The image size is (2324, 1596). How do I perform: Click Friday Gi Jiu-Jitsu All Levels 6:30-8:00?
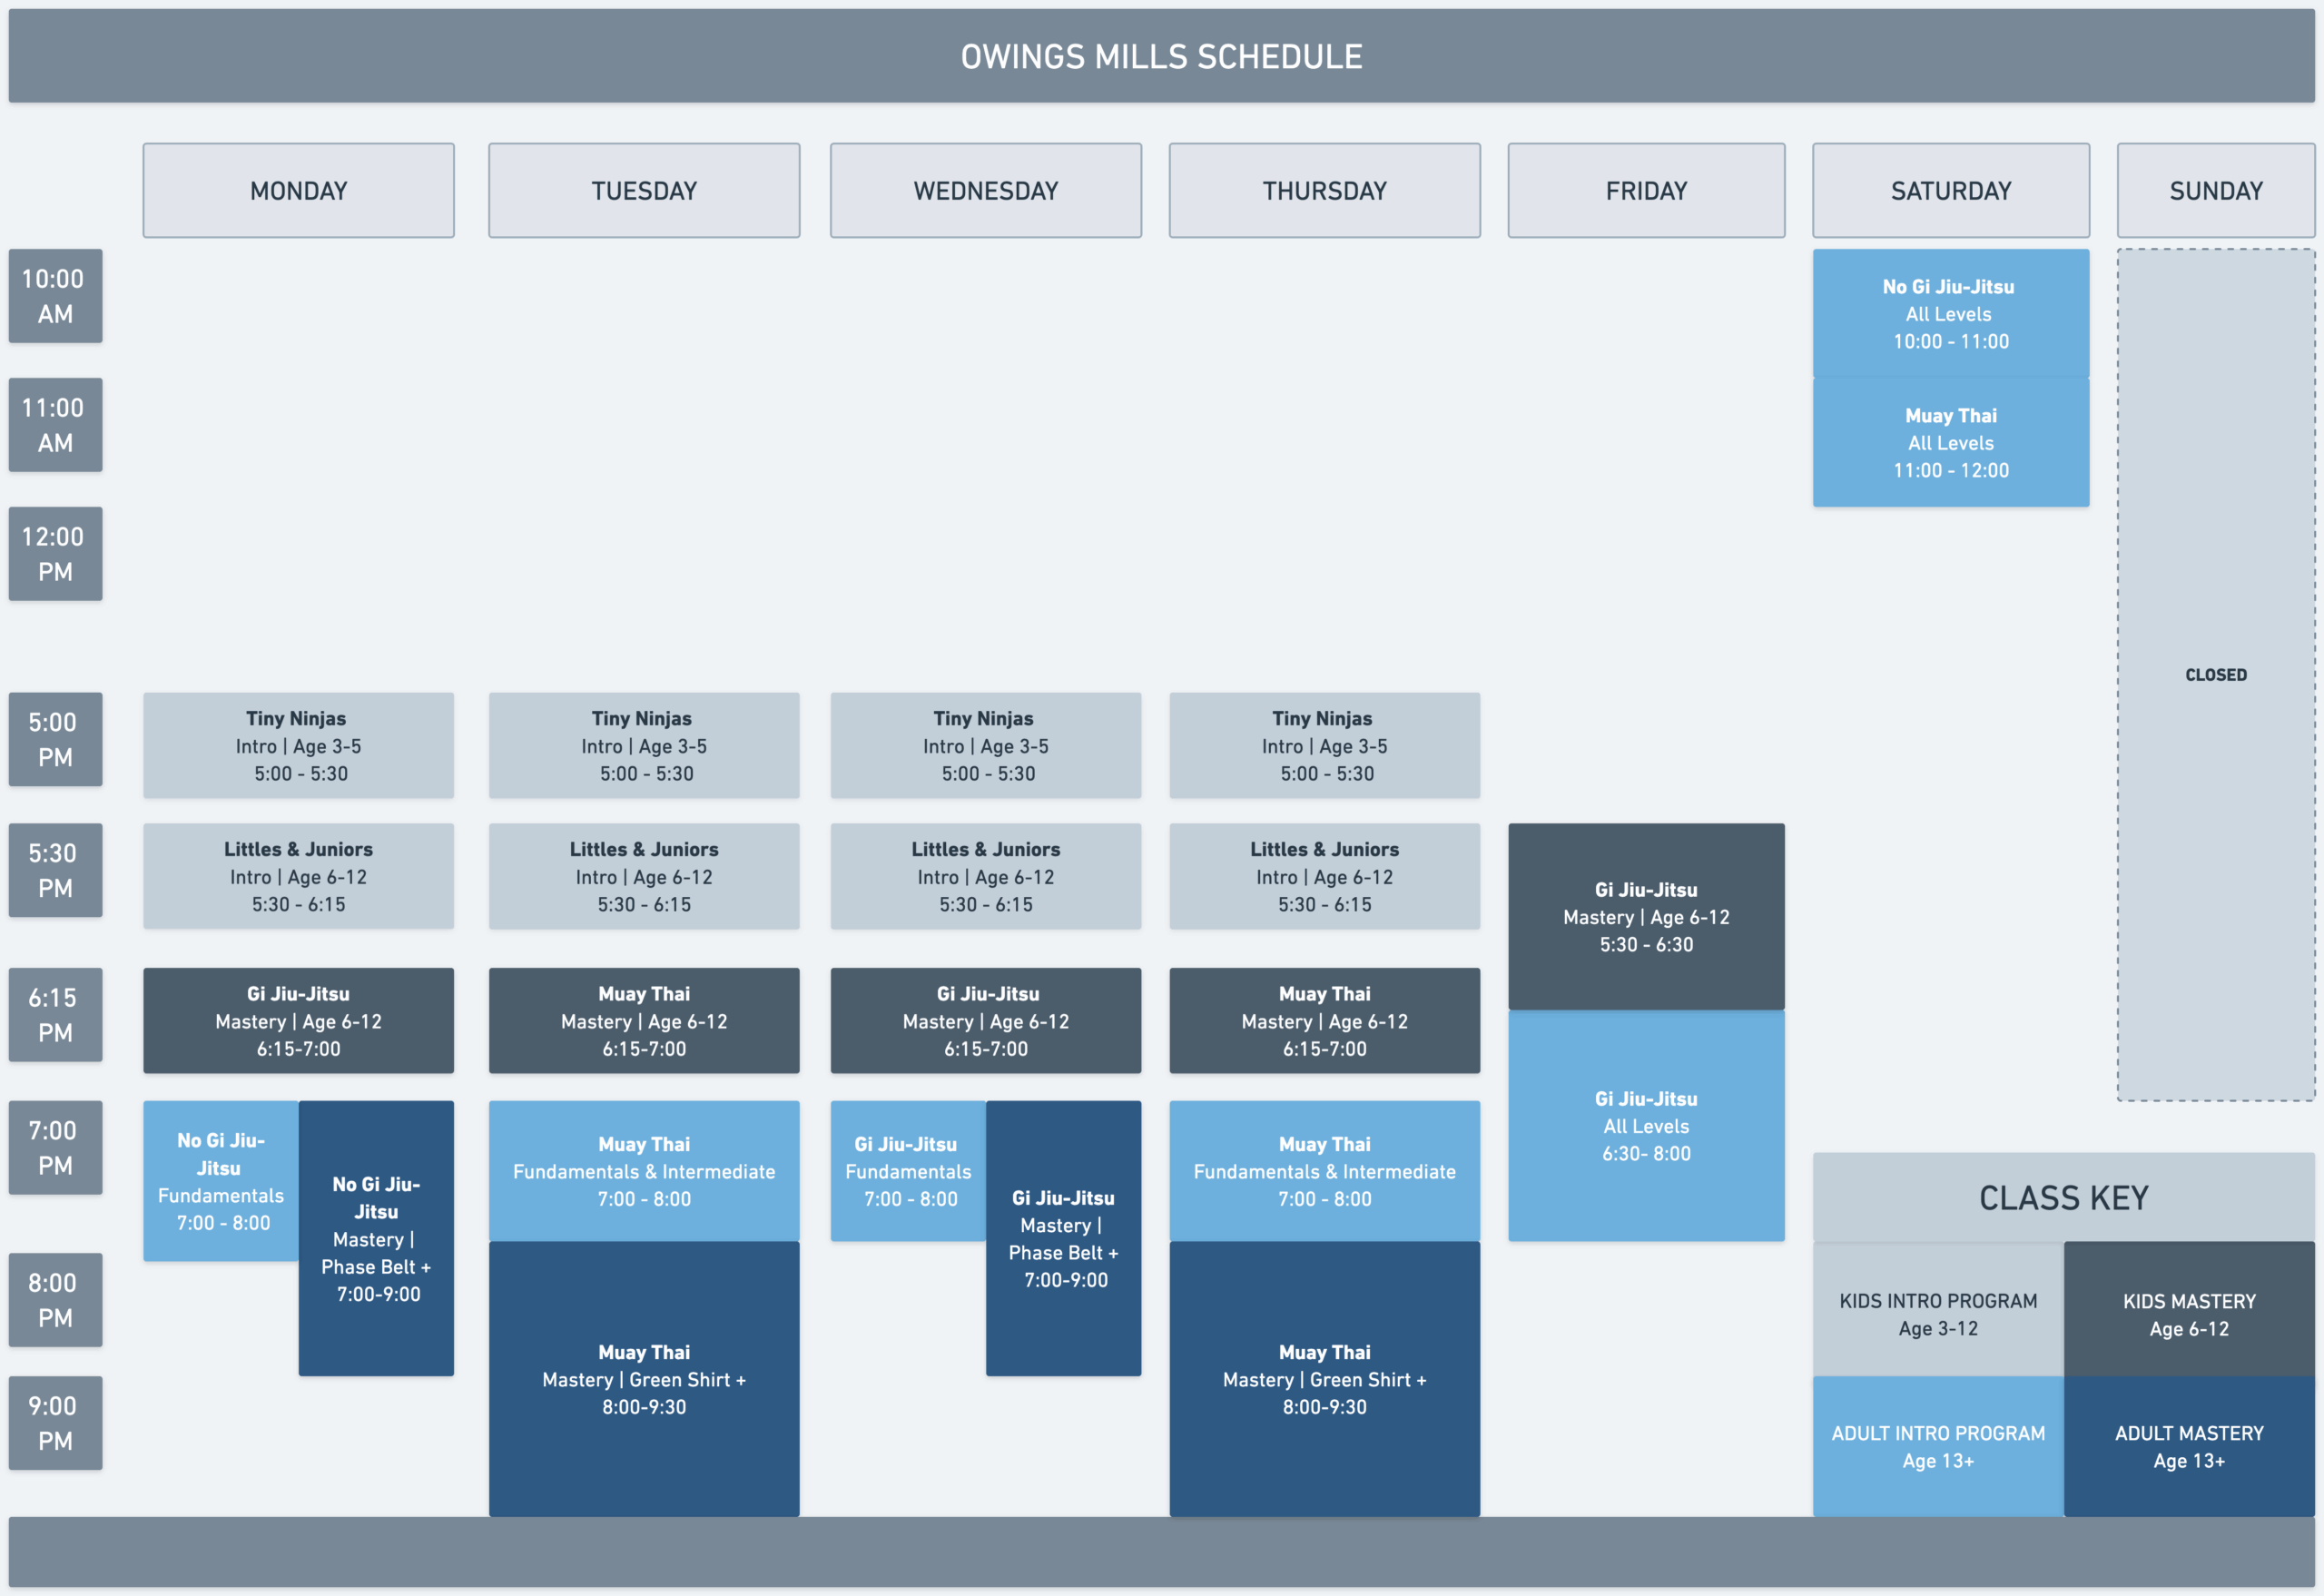coord(1646,1125)
